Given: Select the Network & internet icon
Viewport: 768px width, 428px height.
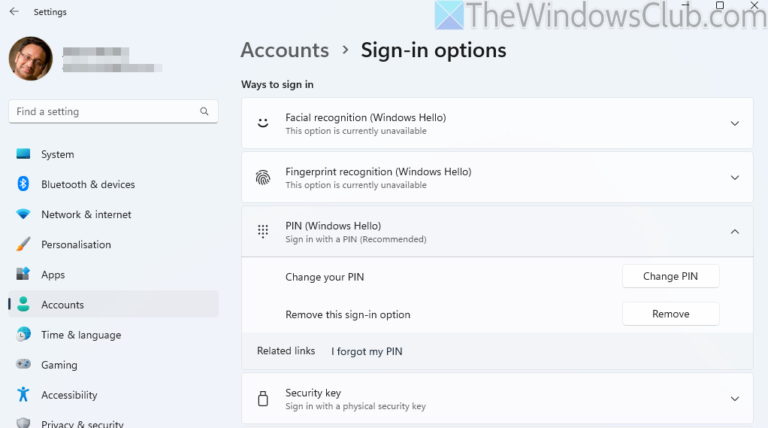Looking at the screenshot, I should coord(23,214).
